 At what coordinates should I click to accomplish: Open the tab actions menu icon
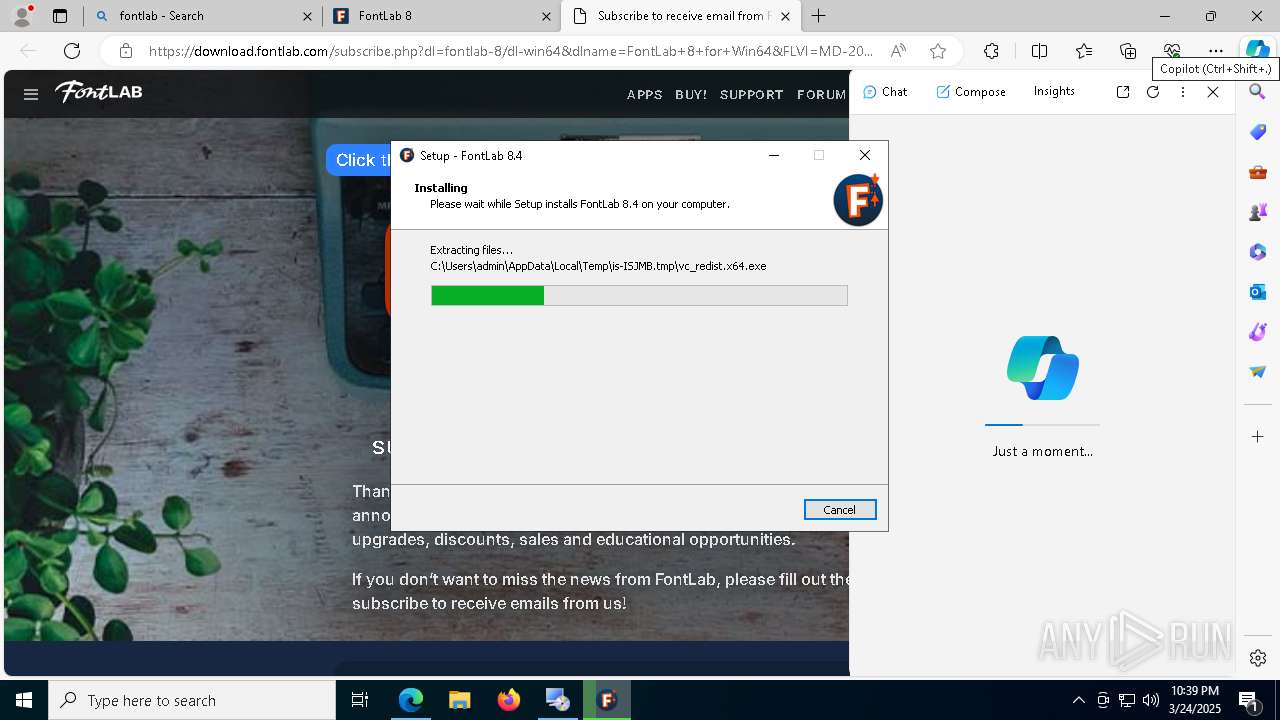pos(60,16)
